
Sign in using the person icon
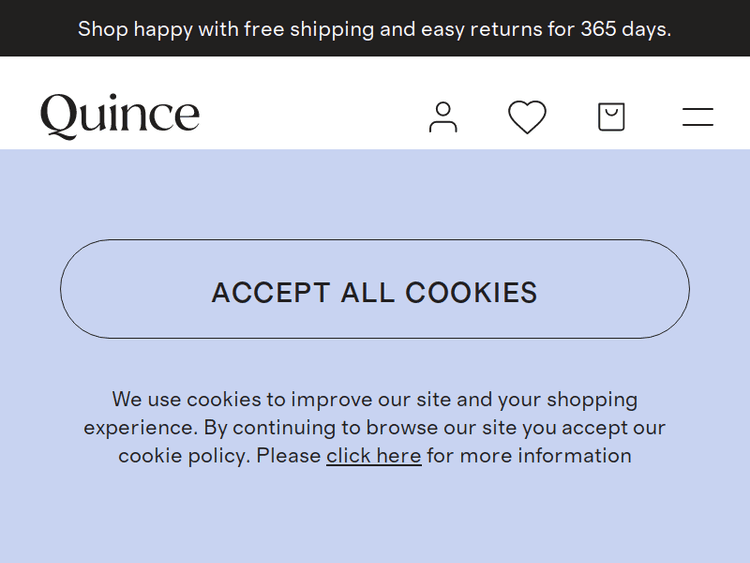click(x=443, y=117)
